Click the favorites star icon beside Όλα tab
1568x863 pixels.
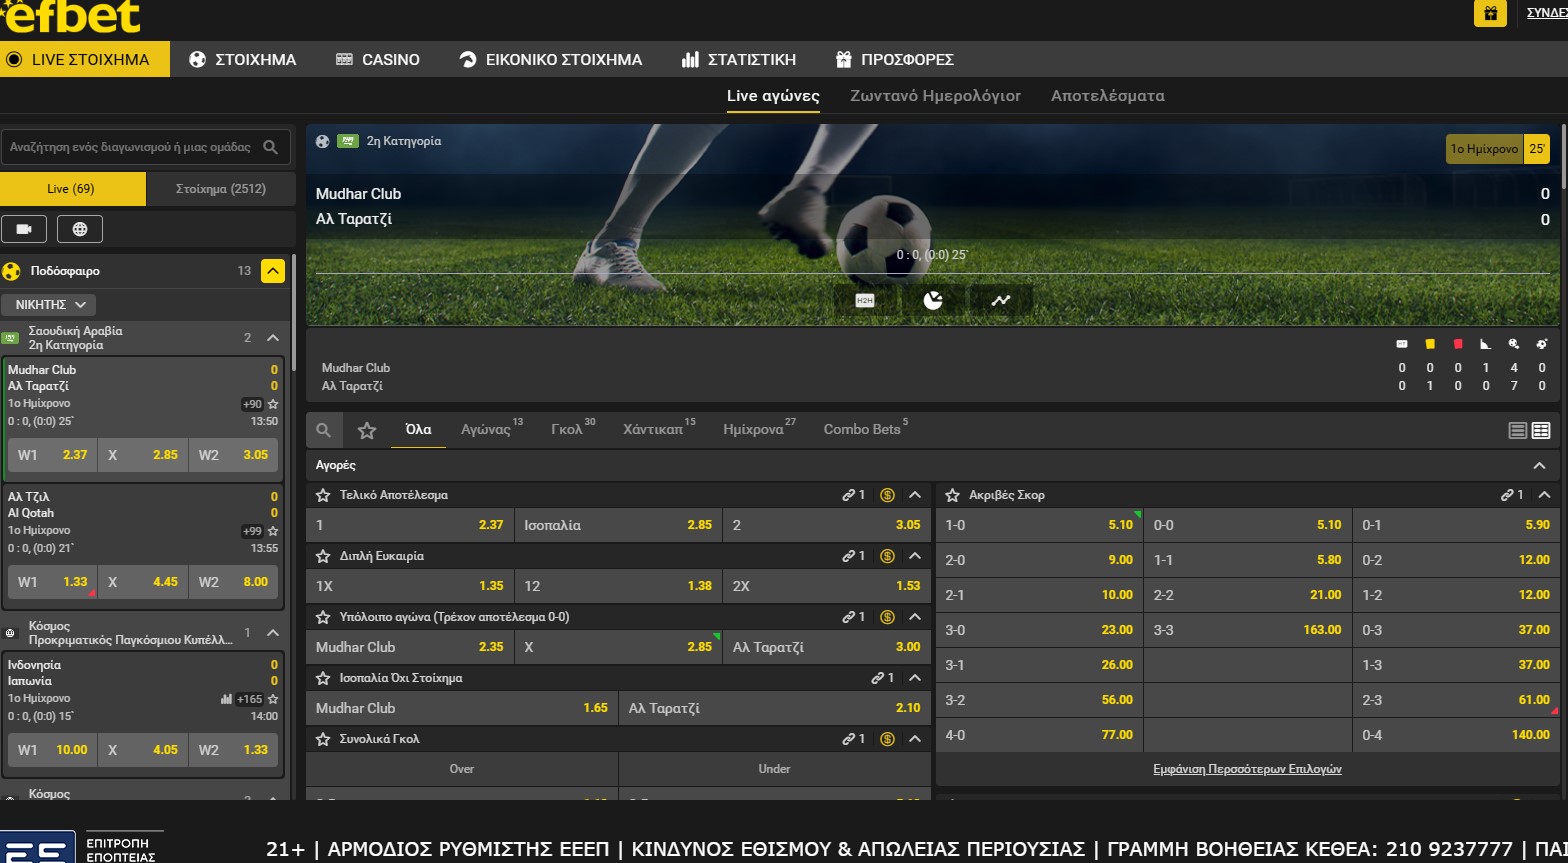(x=367, y=430)
